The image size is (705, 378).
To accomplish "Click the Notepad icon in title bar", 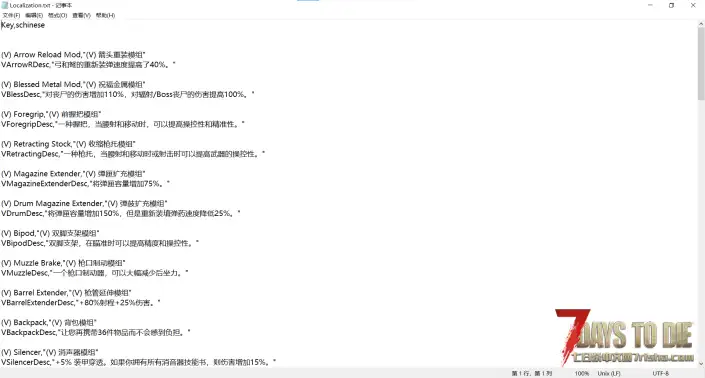I will tap(5, 5).
